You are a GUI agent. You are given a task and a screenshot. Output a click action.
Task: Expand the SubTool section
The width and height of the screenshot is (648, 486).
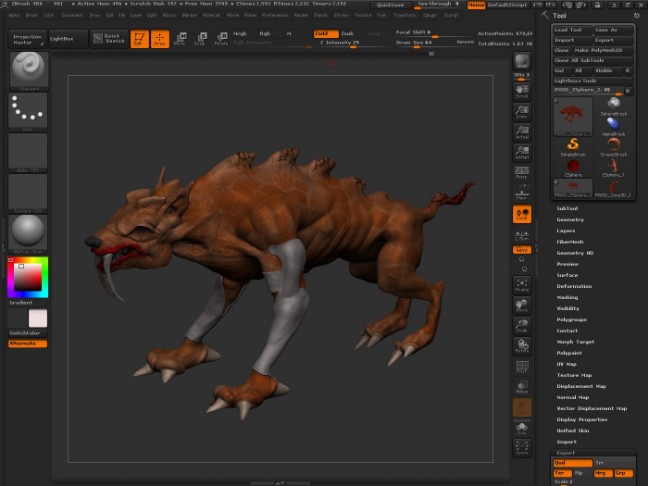[567, 208]
